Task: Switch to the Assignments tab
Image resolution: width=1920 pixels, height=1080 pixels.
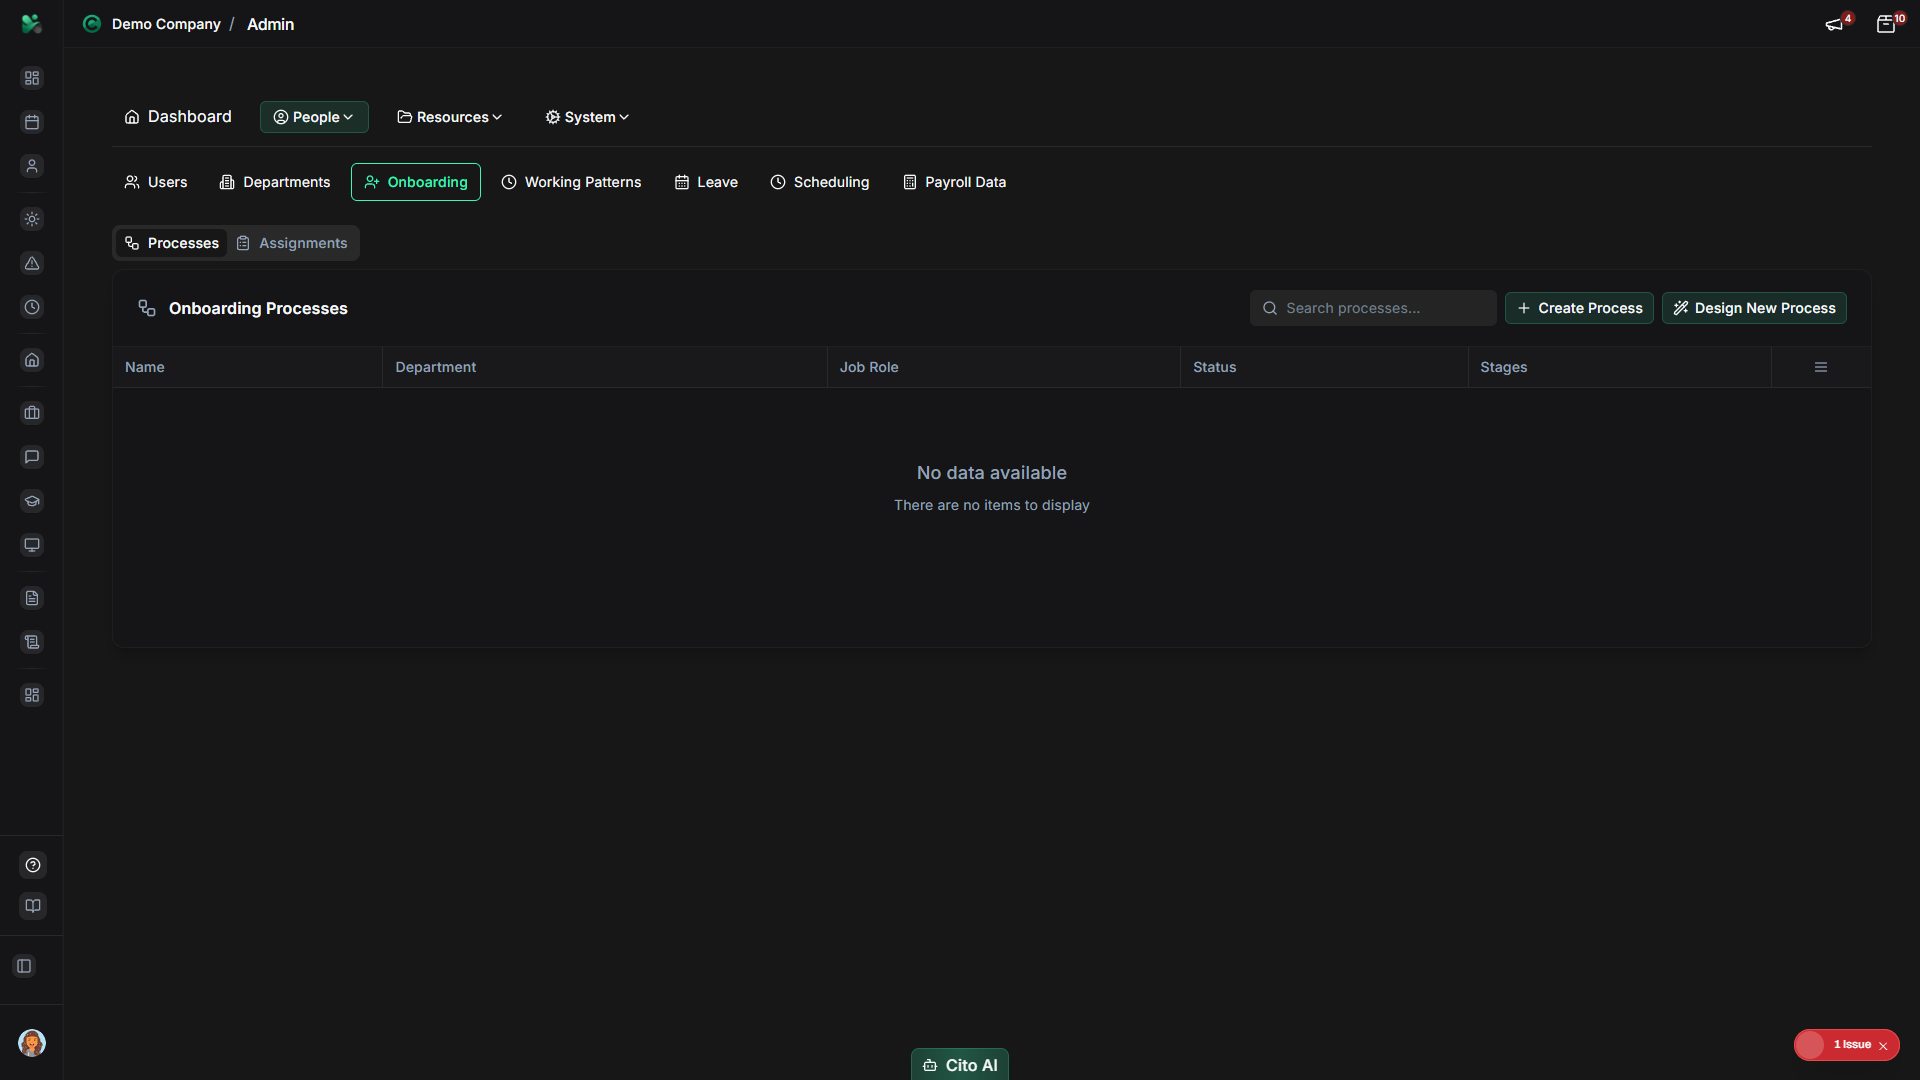Action: coord(292,242)
